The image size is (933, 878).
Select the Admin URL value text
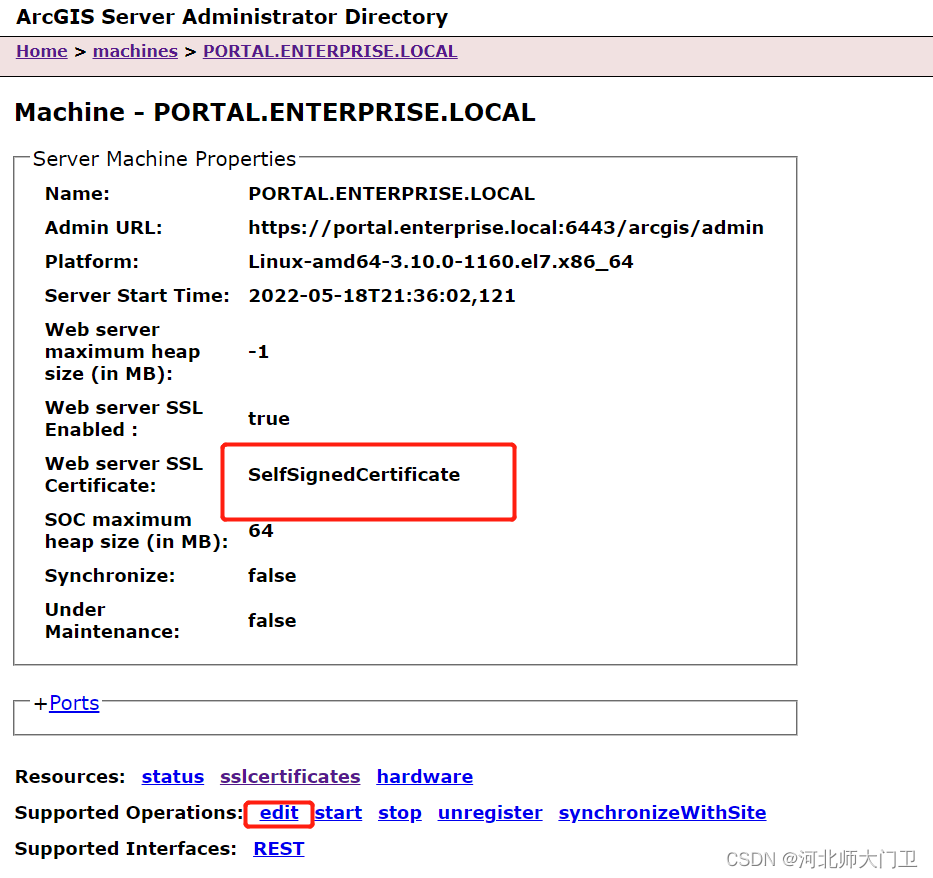[506, 228]
